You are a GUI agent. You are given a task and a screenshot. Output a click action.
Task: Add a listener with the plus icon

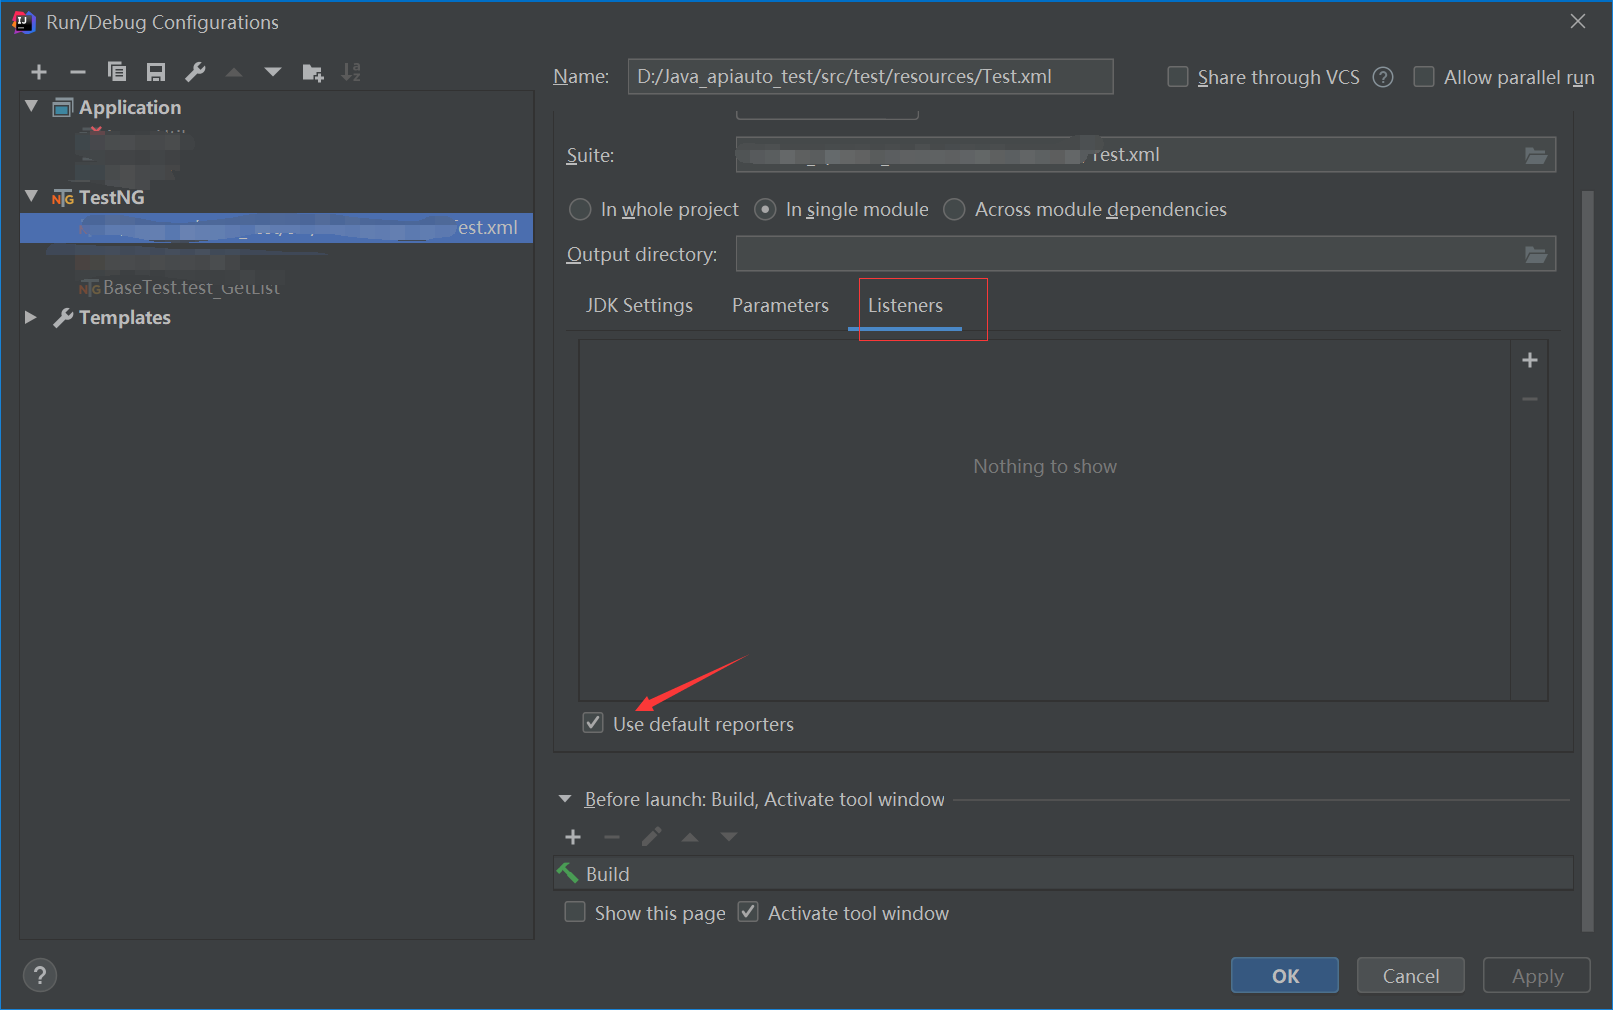pos(1529,360)
